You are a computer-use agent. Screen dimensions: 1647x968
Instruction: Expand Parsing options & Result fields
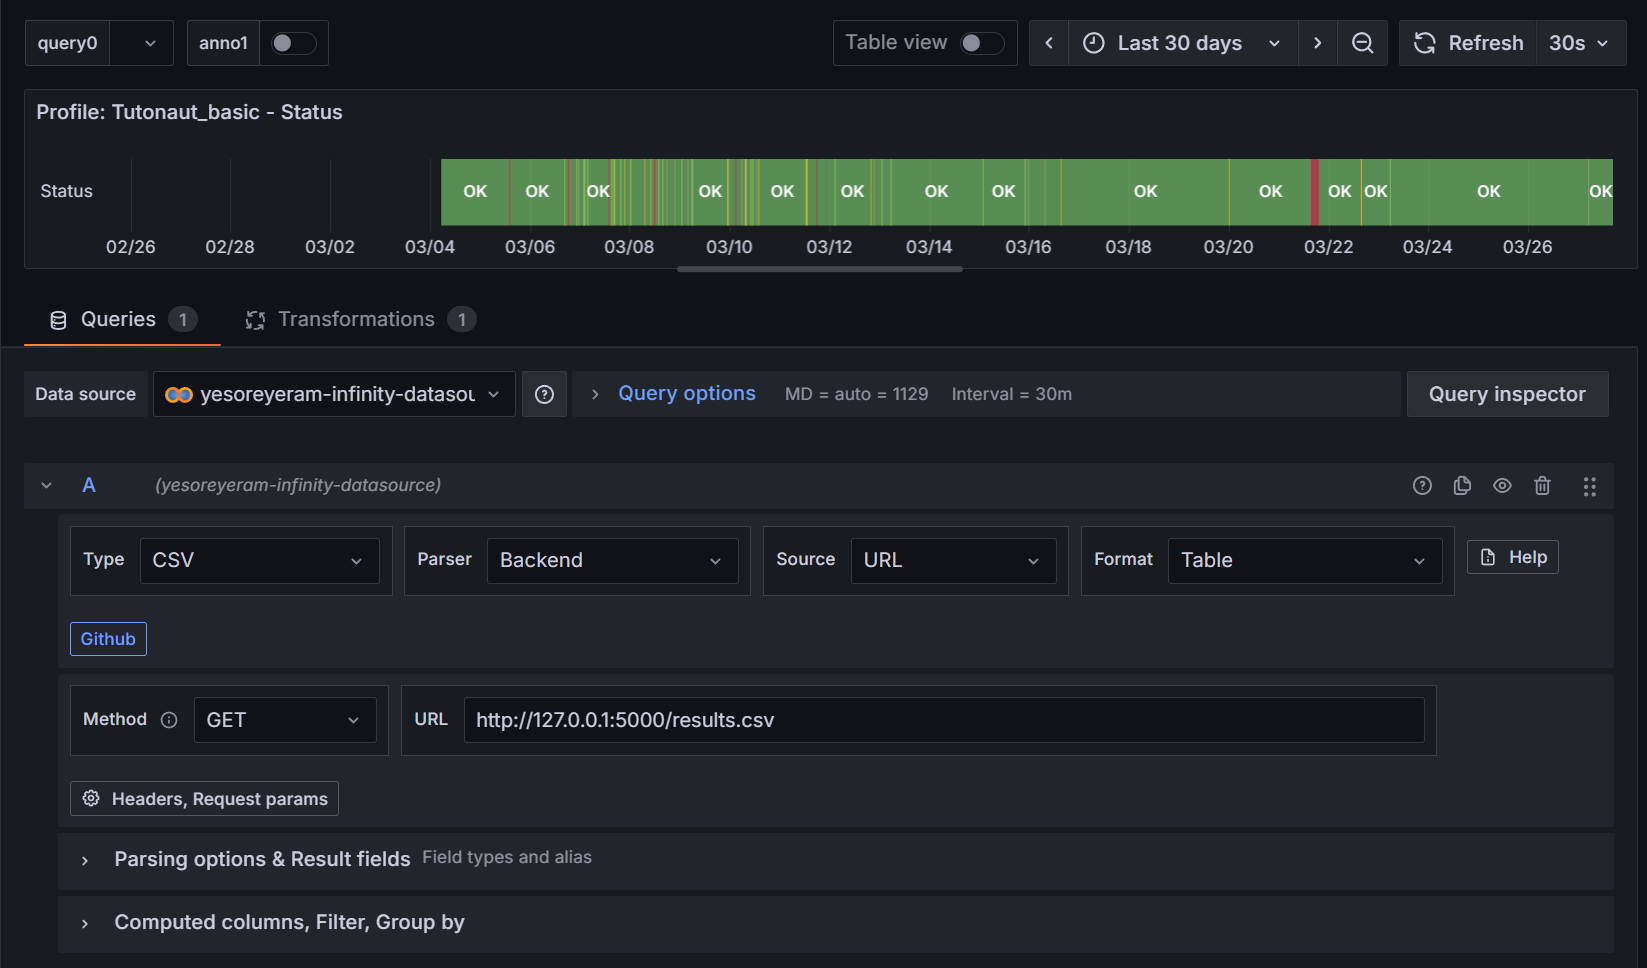pyautogui.click(x=262, y=859)
